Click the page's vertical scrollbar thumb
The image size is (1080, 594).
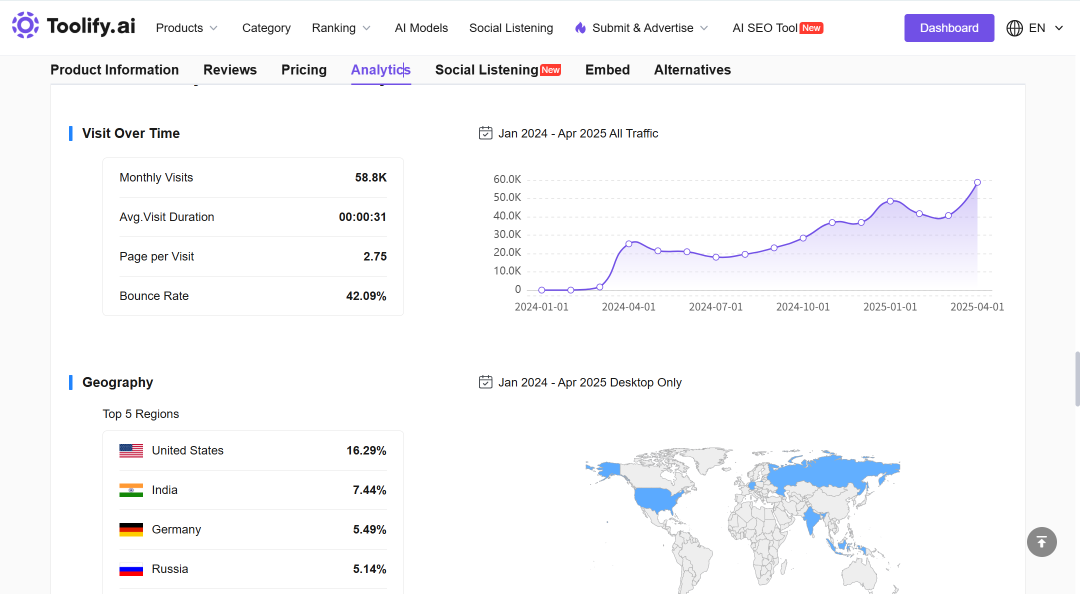pyautogui.click(x=1077, y=379)
